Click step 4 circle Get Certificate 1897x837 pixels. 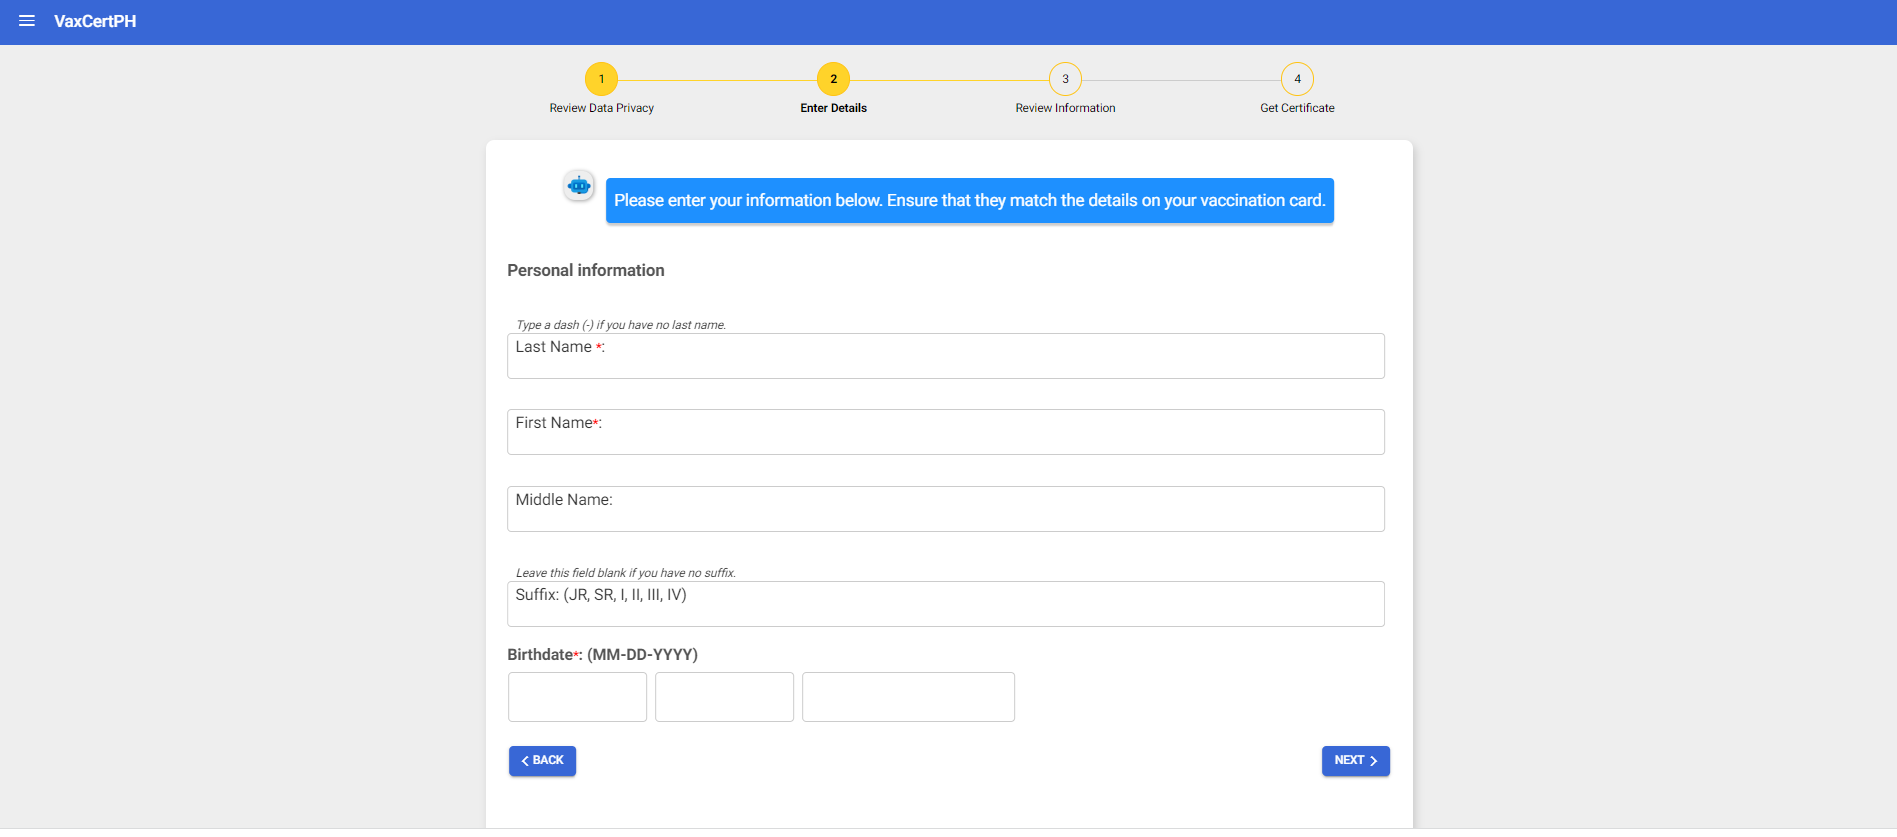click(x=1297, y=79)
